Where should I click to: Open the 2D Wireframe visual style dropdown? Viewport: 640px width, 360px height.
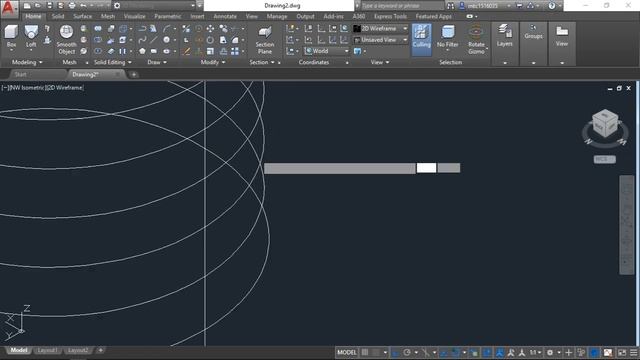pos(380,29)
